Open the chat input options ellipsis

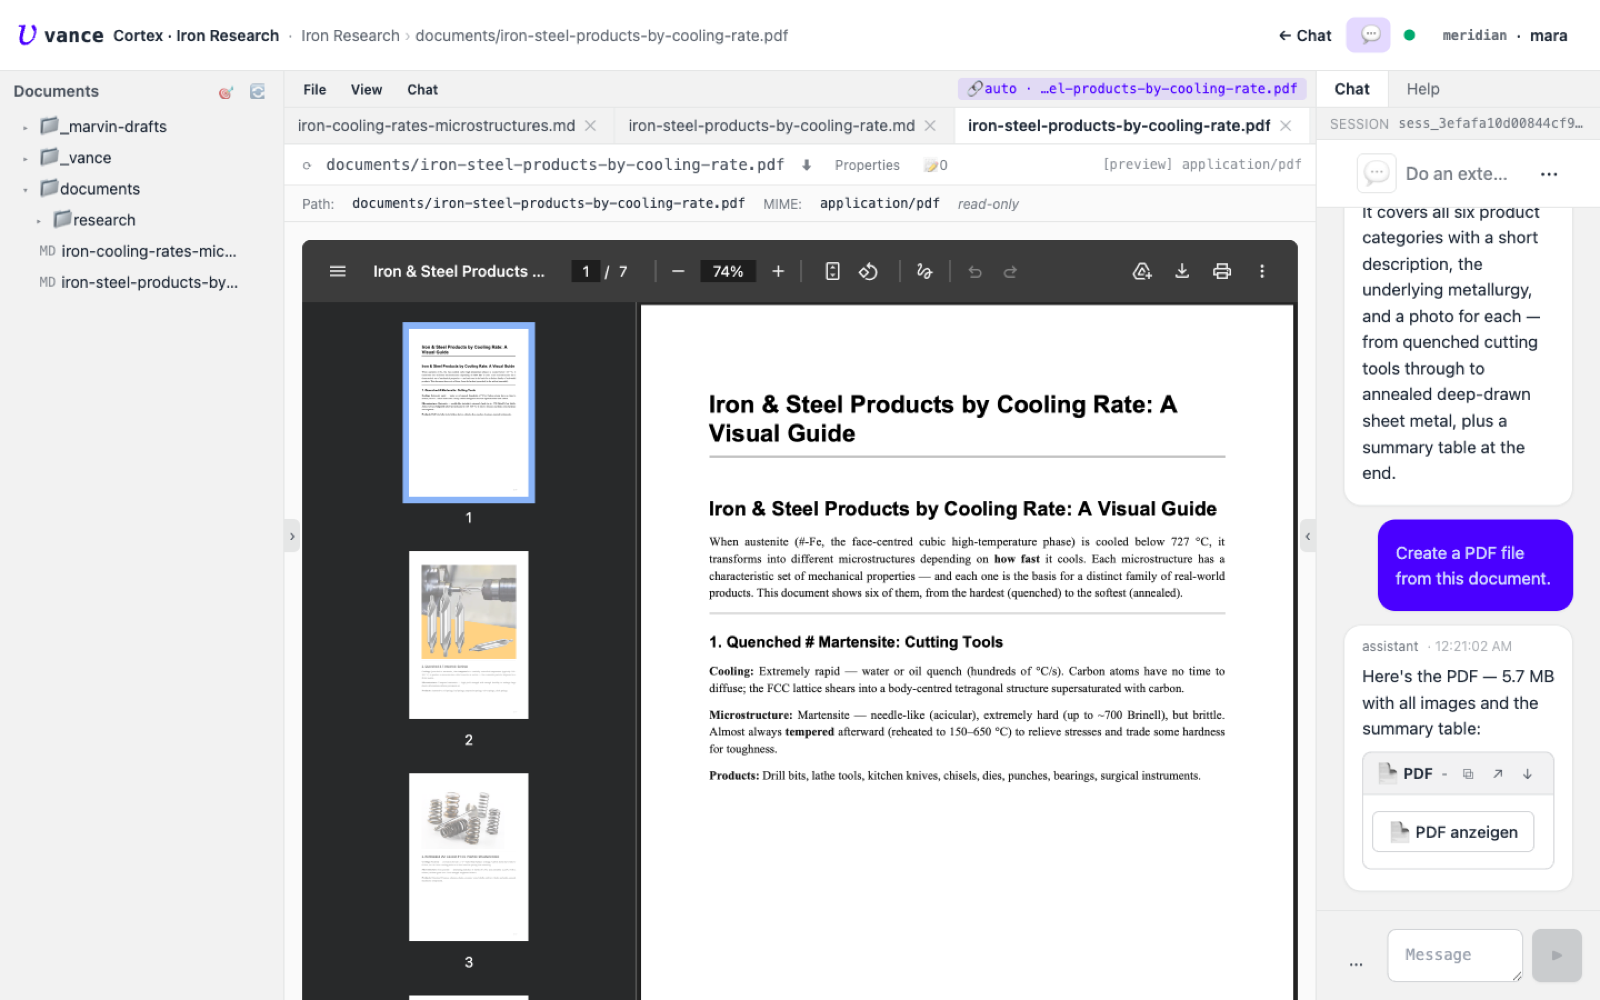pos(1356,964)
